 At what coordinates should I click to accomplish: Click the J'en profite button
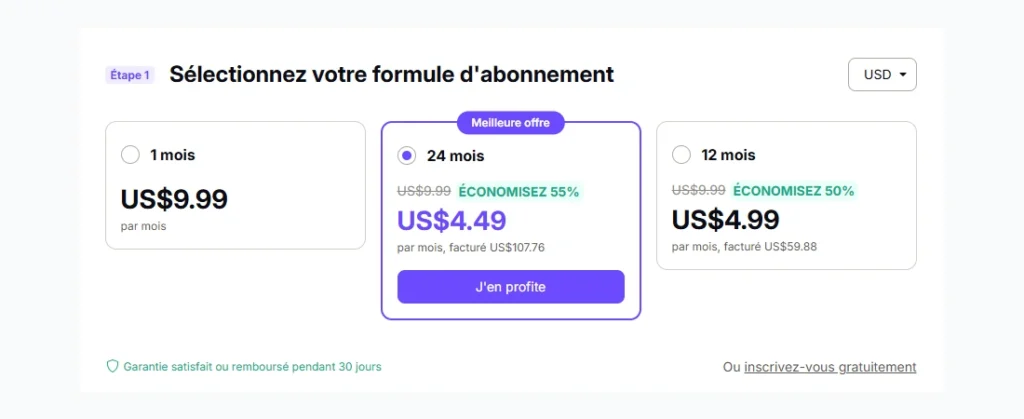(511, 287)
